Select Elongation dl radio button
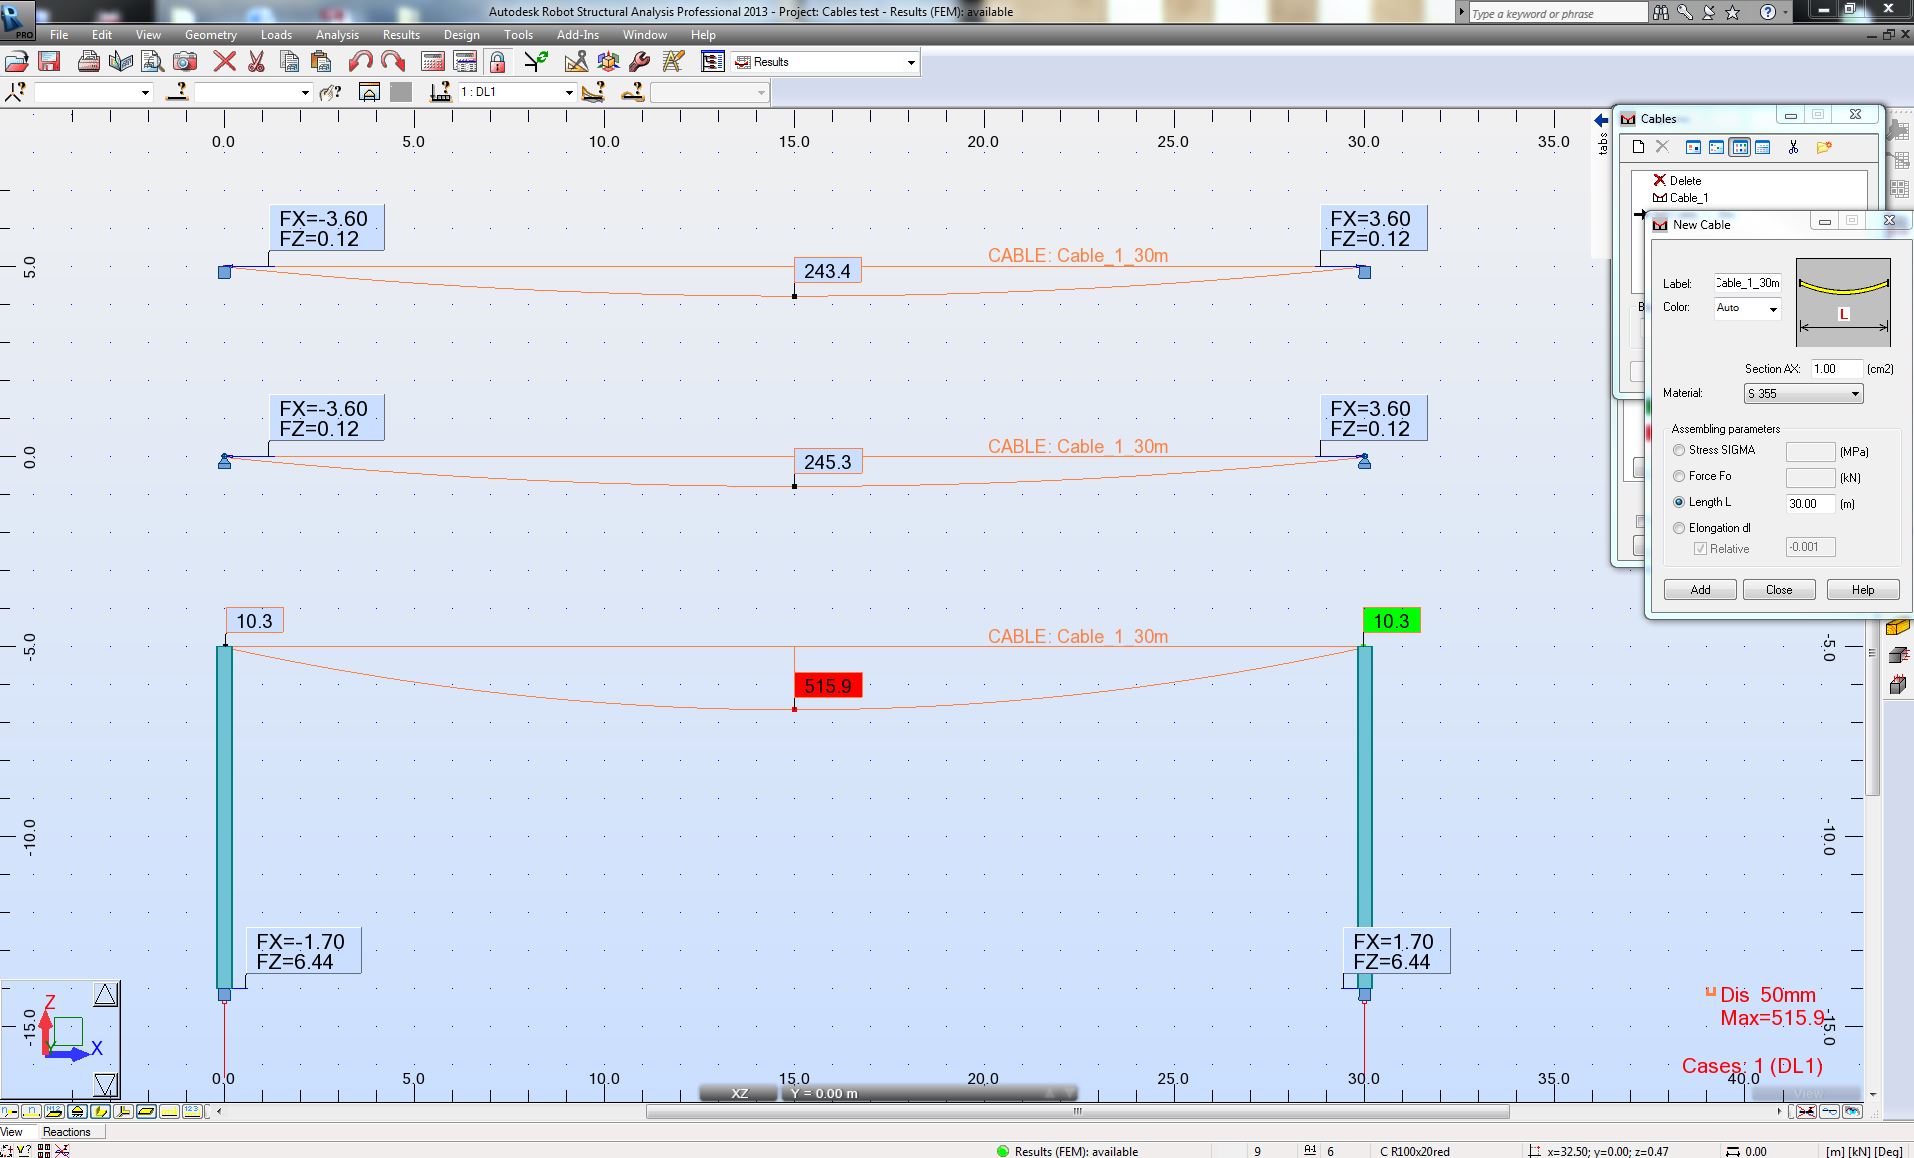This screenshot has height=1158, width=1914. pyautogui.click(x=1679, y=528)
